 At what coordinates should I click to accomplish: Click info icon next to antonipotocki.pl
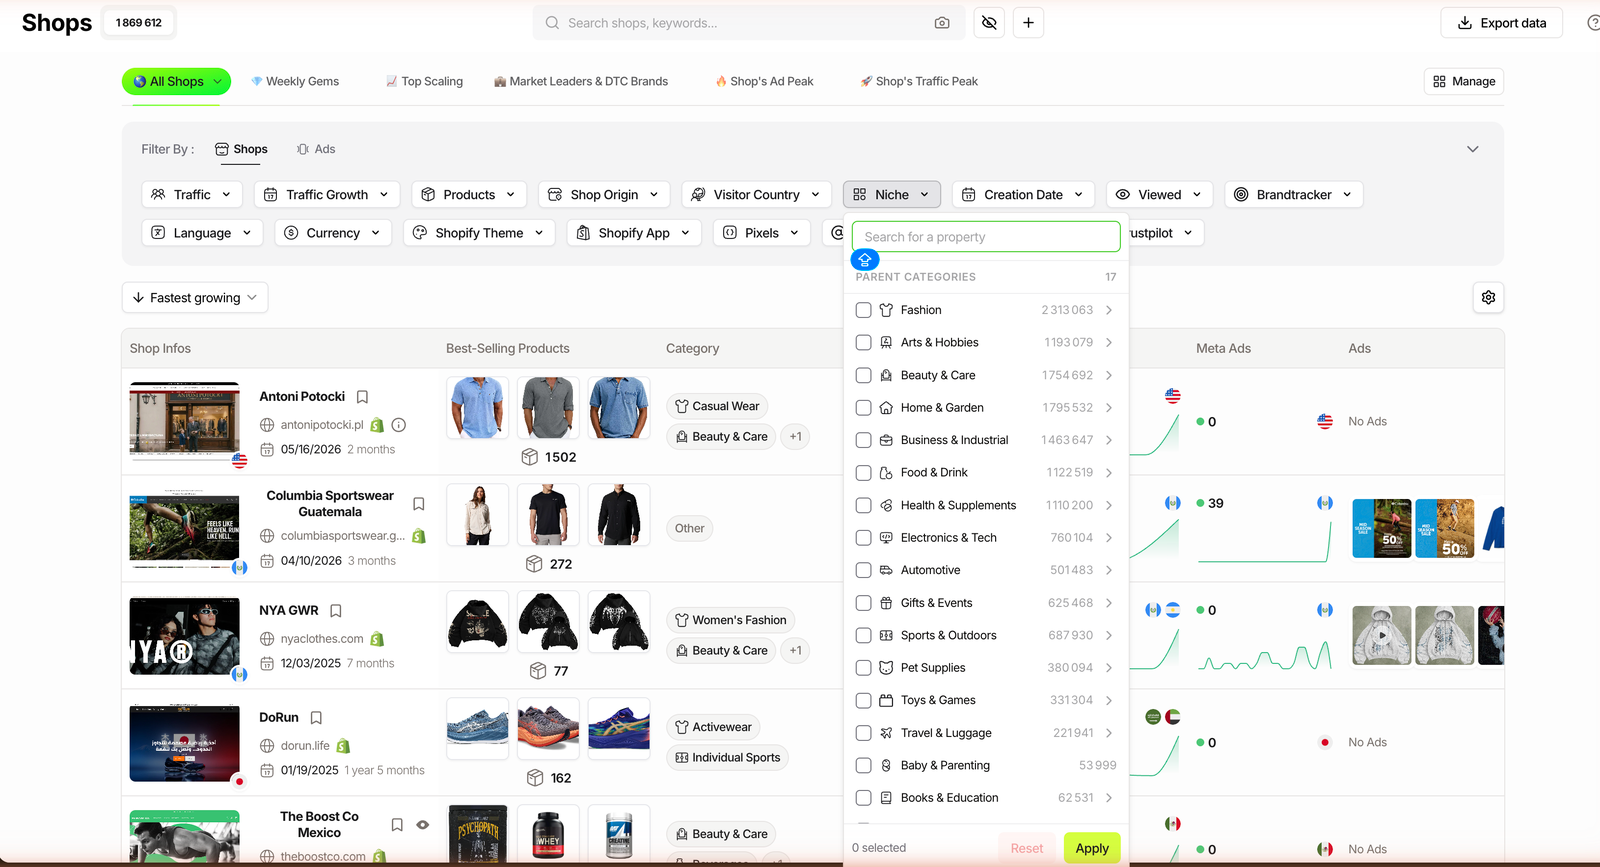tap(398, 424)
